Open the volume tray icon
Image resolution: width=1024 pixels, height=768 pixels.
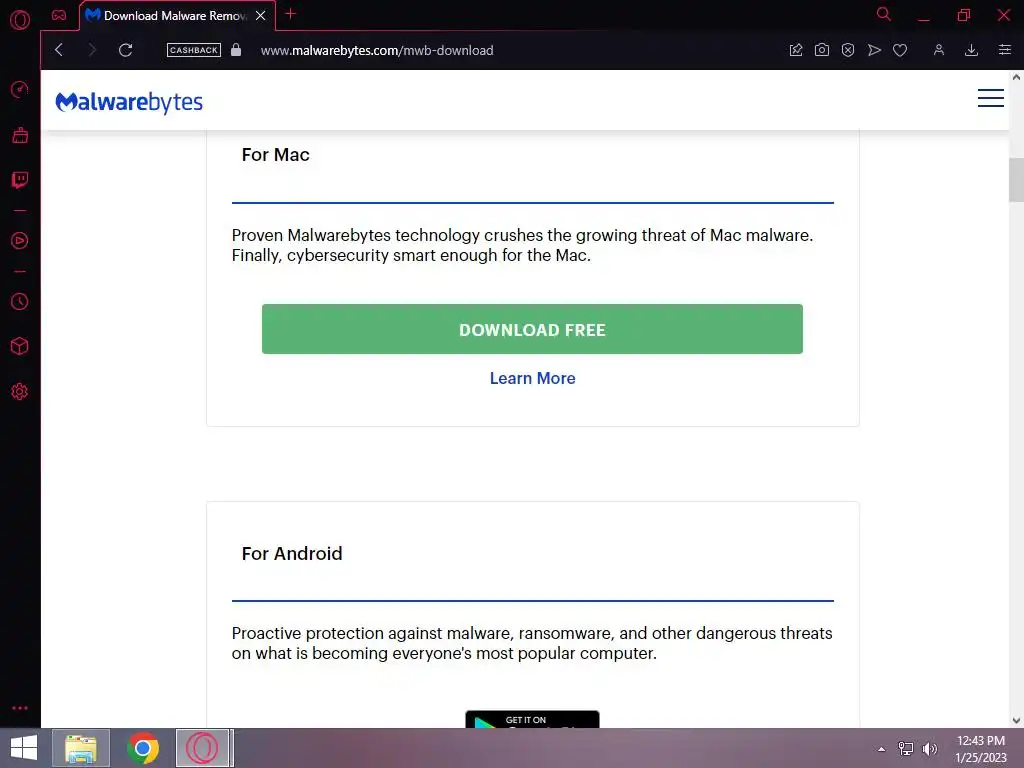point(929,749)
